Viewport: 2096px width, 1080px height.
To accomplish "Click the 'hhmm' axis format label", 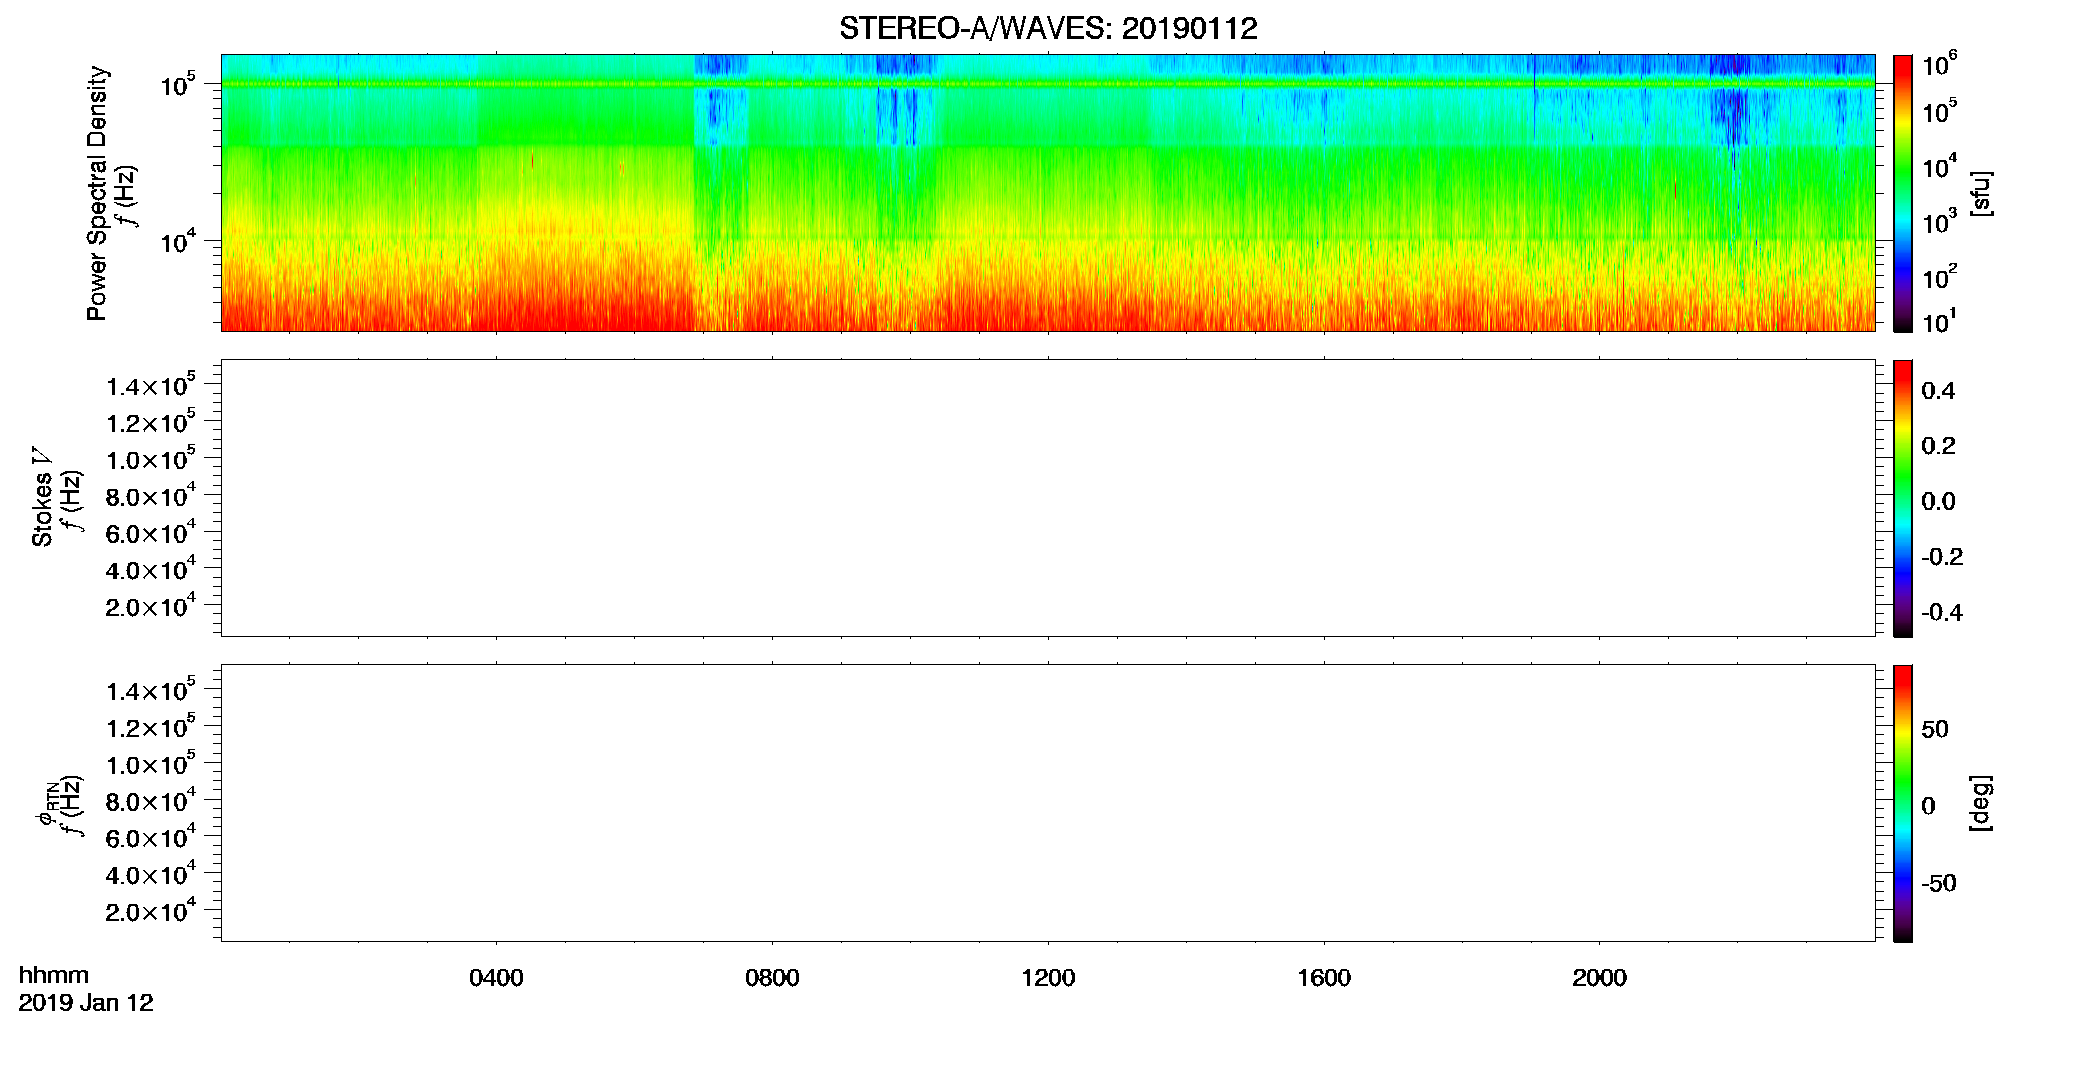I will 54,975.
